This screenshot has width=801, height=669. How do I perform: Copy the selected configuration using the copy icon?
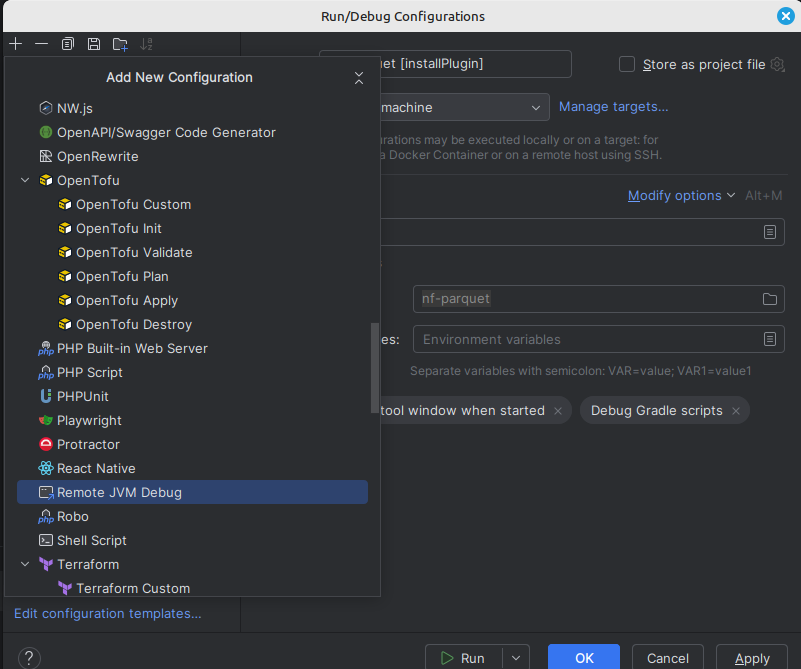click(66, 44)
